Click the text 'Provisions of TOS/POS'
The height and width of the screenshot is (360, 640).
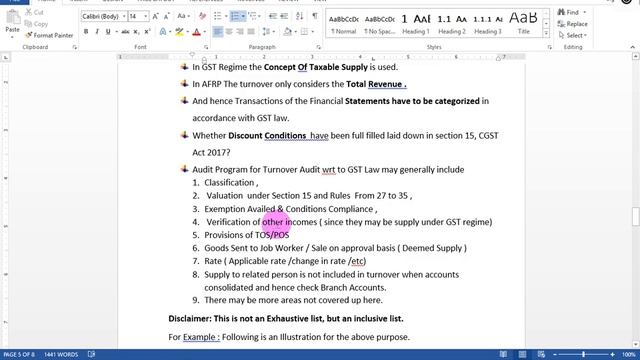click(x=247, y=235)
